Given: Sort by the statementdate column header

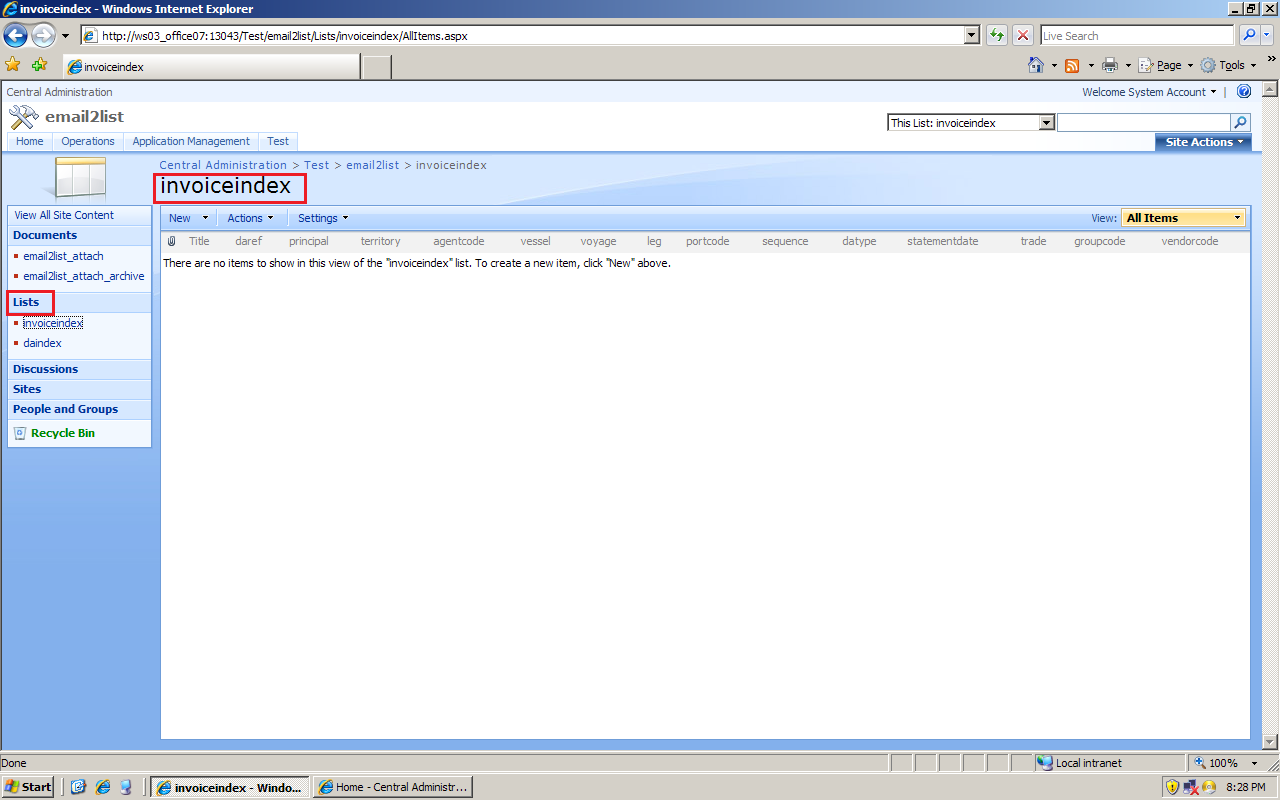Looking at the screenshot, I should pos(943,241).
